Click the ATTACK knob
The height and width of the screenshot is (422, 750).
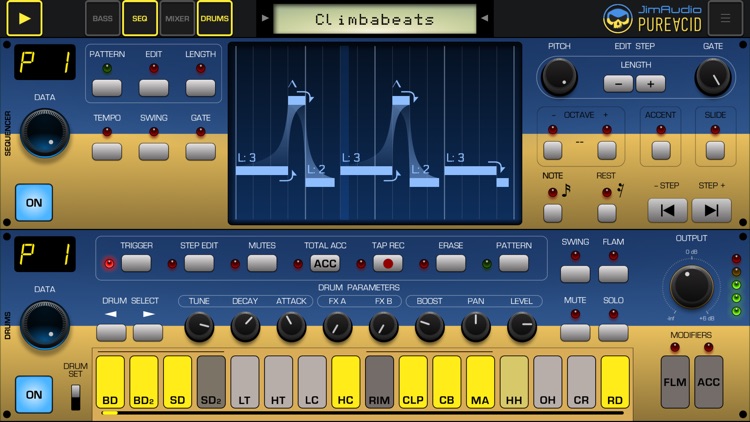tap(291, 327)
